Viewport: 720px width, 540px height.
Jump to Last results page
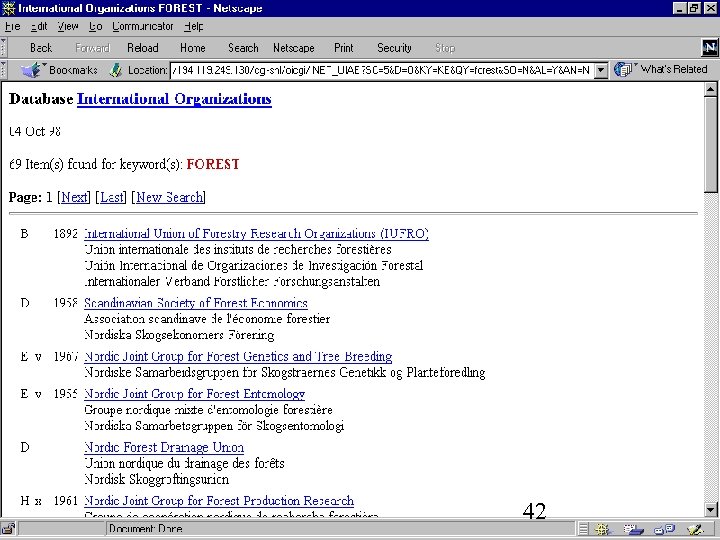pos(111,197)
